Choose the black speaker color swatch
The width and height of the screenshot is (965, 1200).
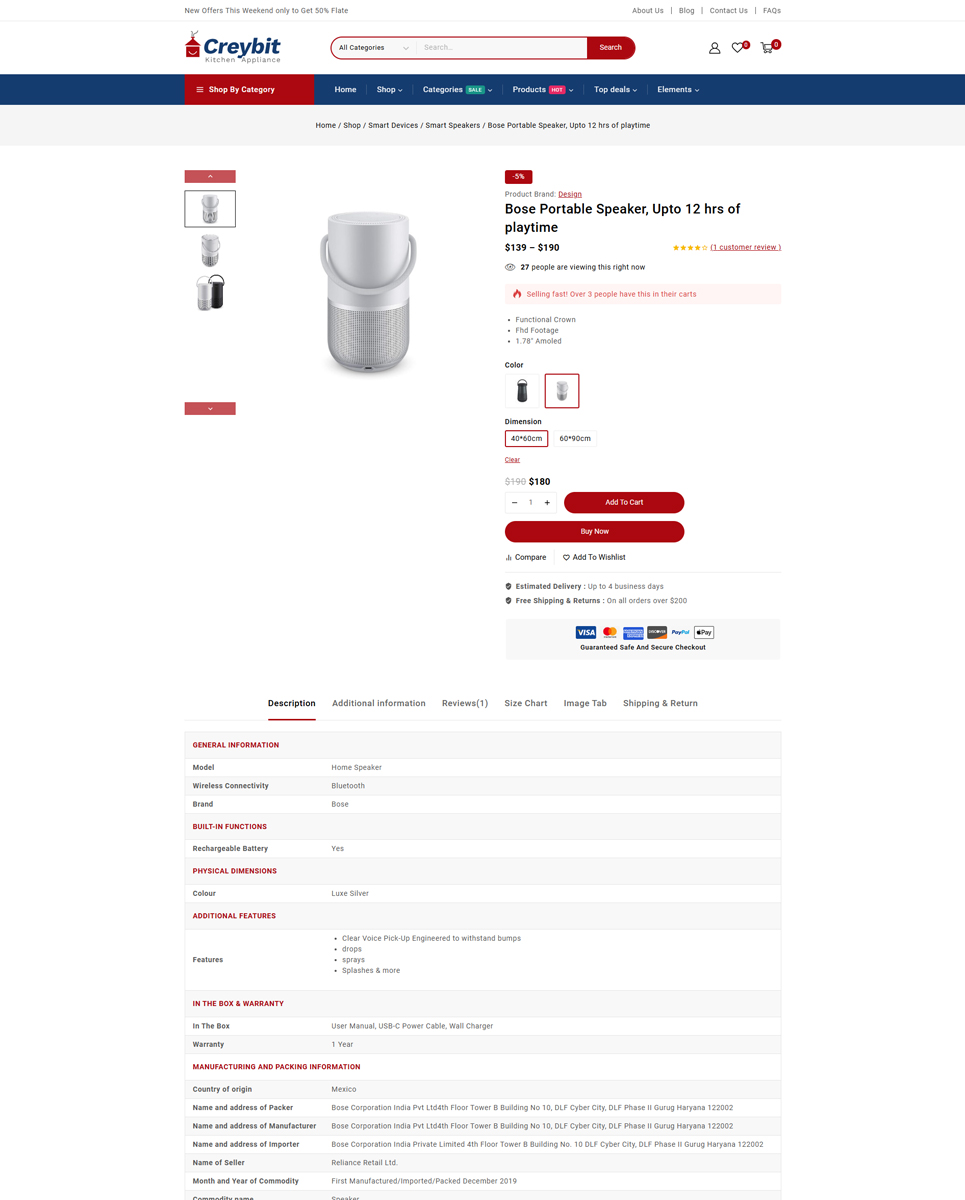522,390
